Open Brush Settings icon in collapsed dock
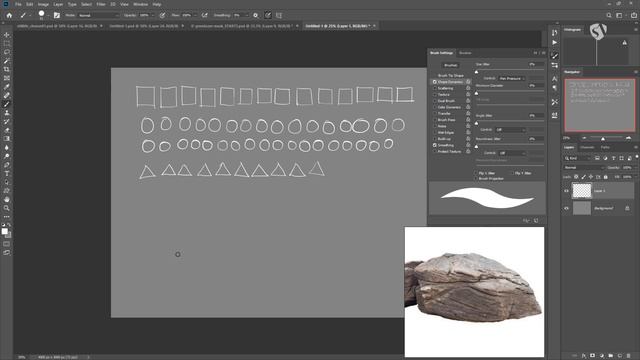The height and width of the screenshot is (360, 640). coord(554,56)
